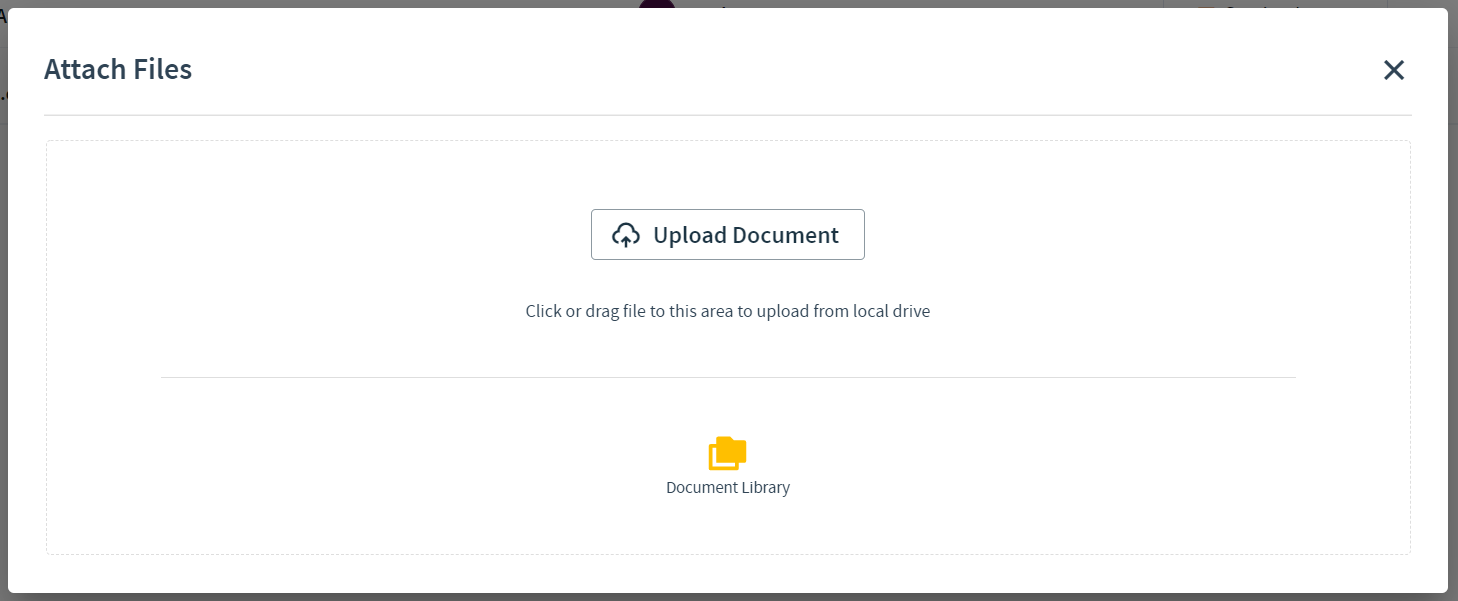
Task: Click the 'Click or drag file' upload hint text
Action: 728,311
